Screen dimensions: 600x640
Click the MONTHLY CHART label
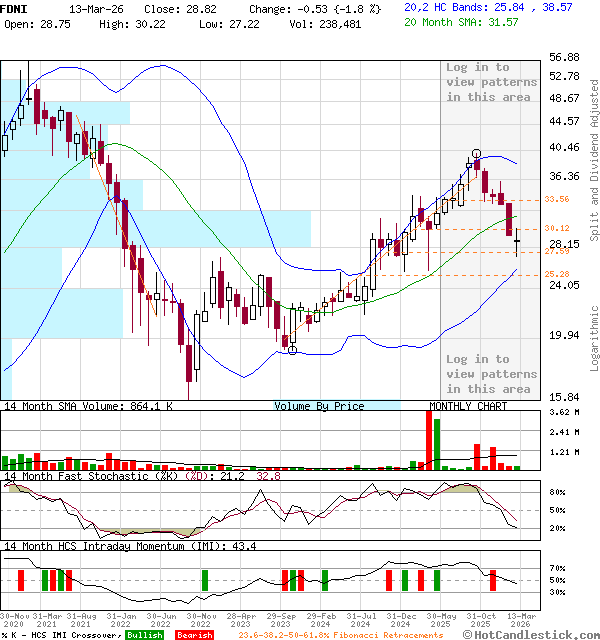pos(468,406)
